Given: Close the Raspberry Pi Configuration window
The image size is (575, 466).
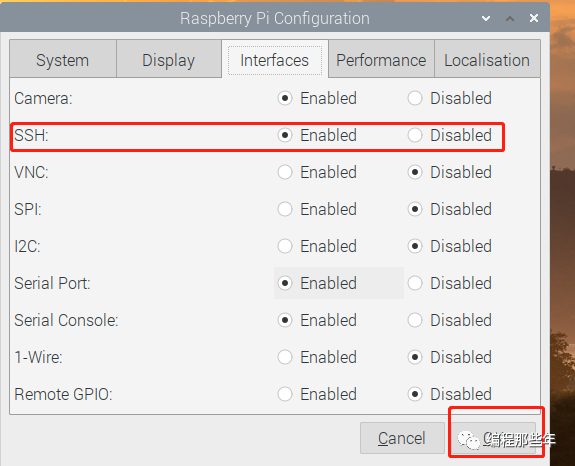Looking at the screenshot, I should (534, 18).
